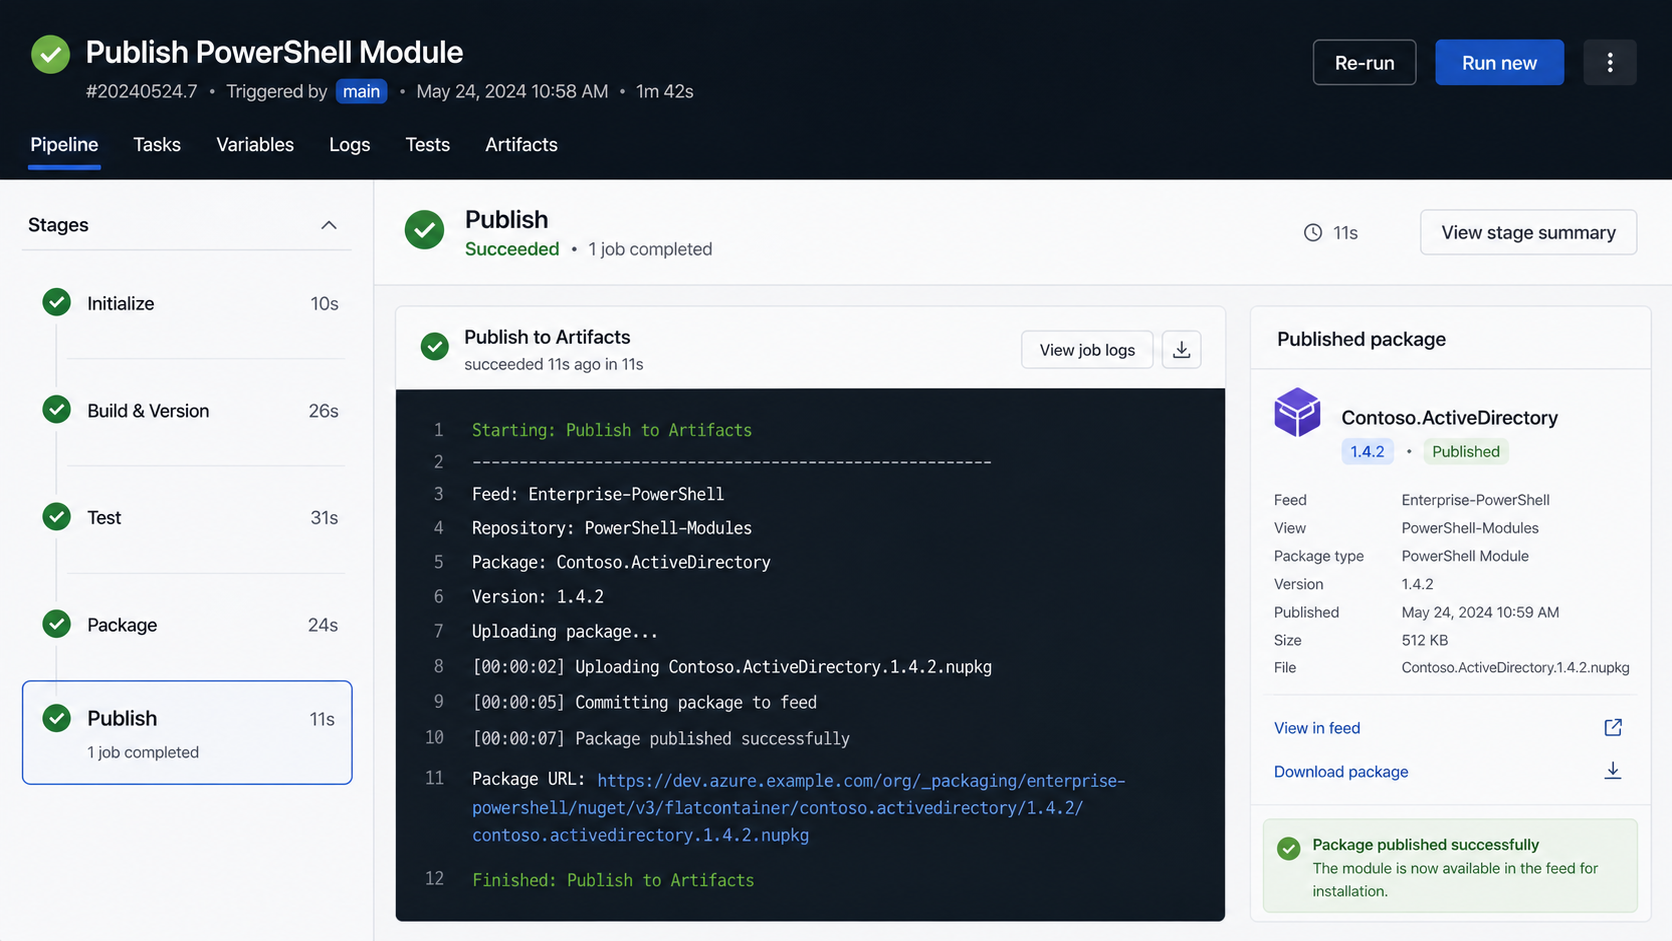Screen dimensions: 1672x941
Task: Click the Initialize stage checkmark icon
Action: coord(57,302)
